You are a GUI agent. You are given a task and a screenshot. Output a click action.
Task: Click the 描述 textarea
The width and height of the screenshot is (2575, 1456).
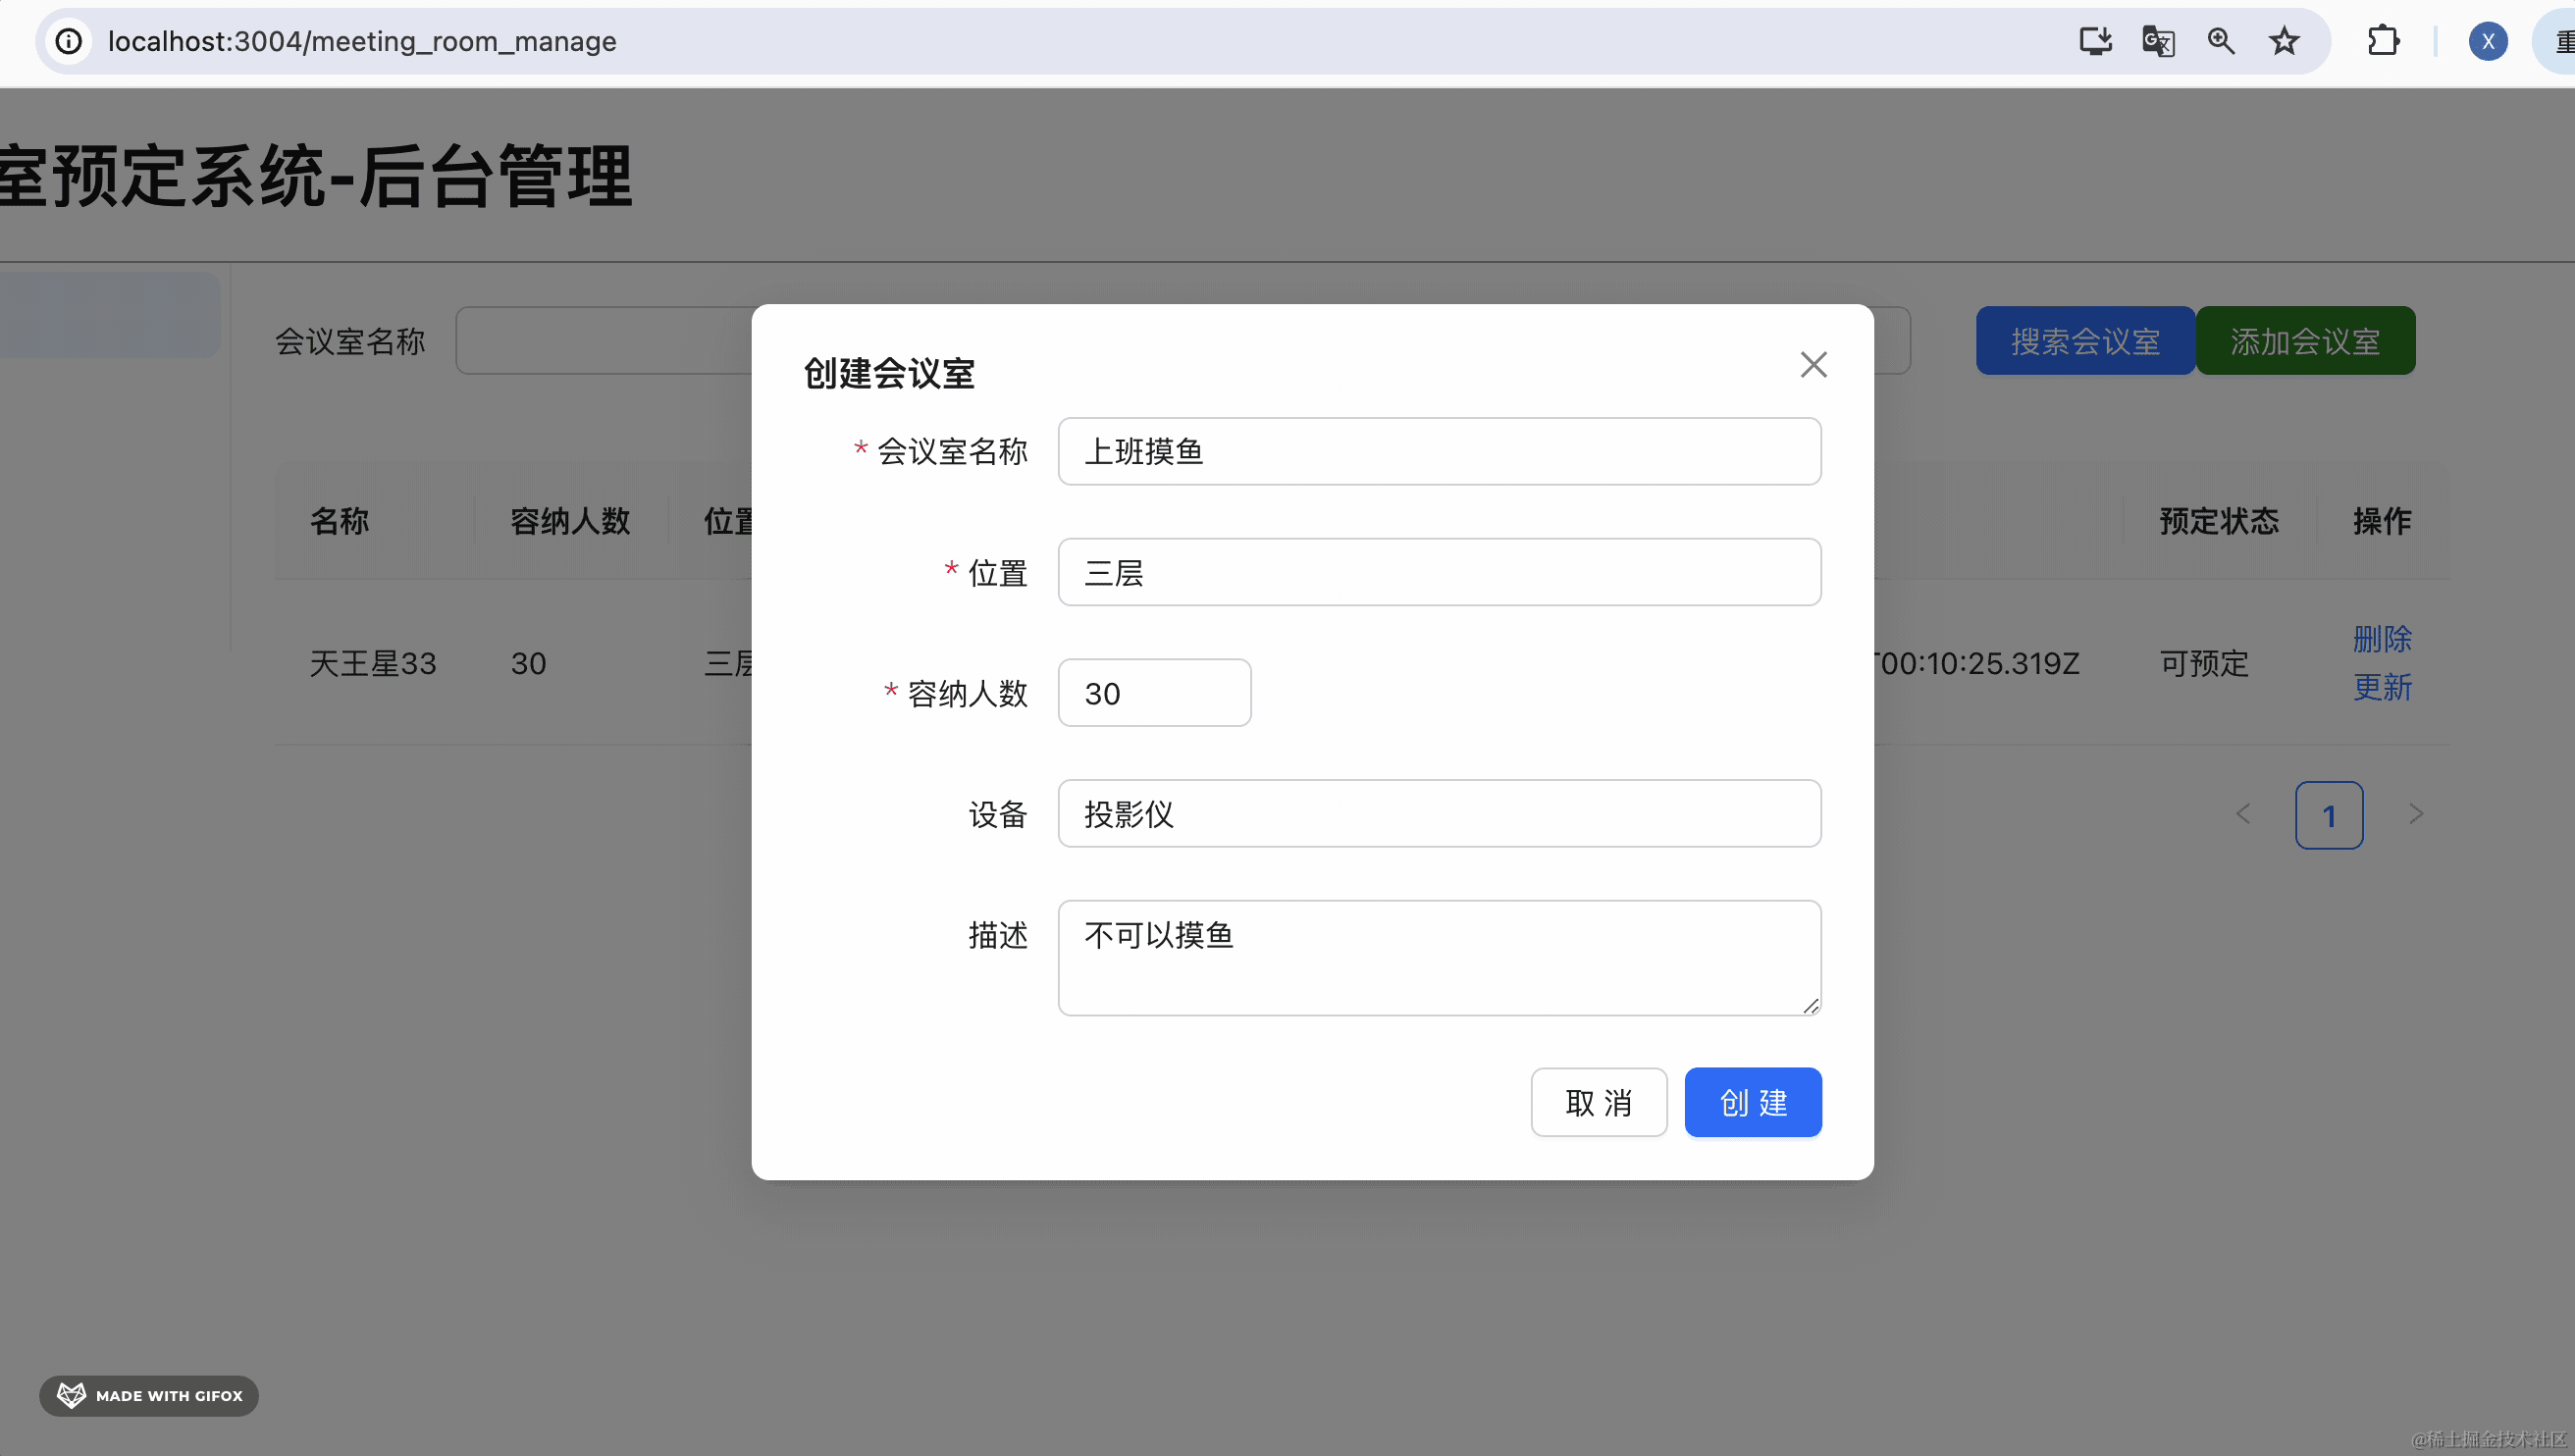pos(1438,957)
